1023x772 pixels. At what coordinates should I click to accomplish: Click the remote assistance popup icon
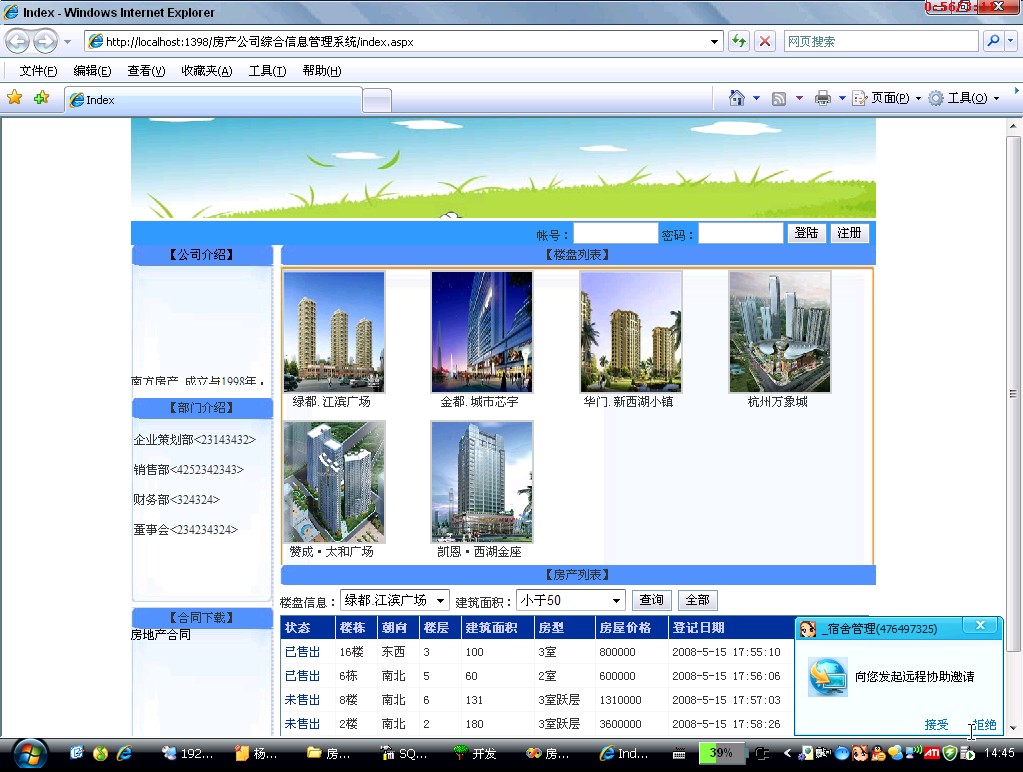tap(828, 677)
